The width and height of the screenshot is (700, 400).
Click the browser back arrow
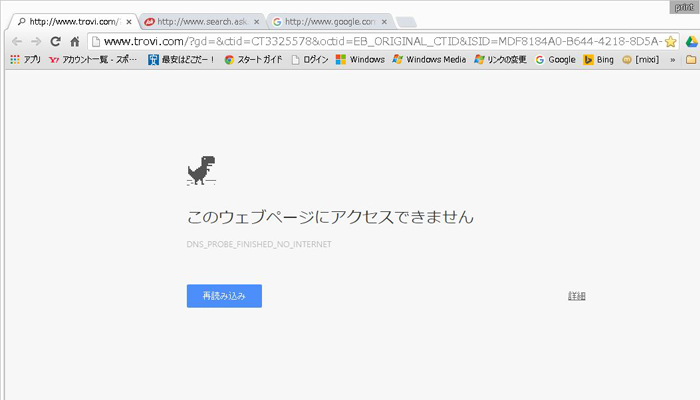[17, 42]
